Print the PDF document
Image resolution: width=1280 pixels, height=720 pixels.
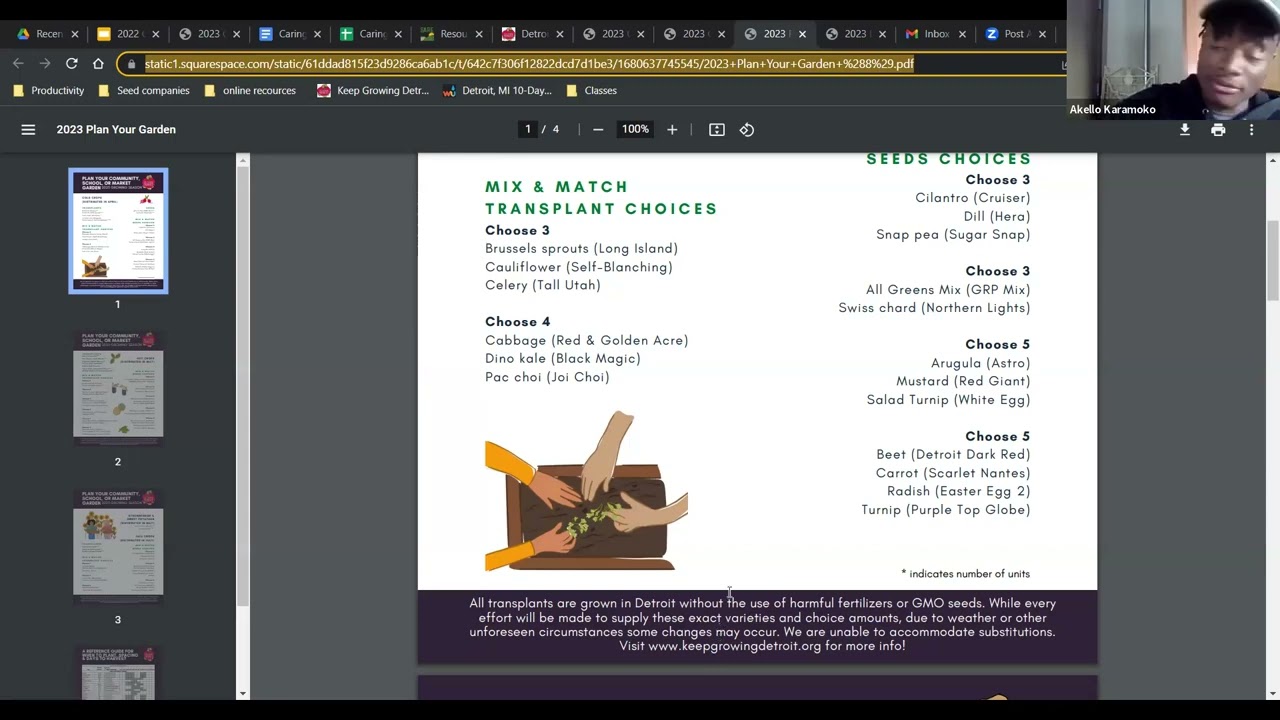[1218, 129]
